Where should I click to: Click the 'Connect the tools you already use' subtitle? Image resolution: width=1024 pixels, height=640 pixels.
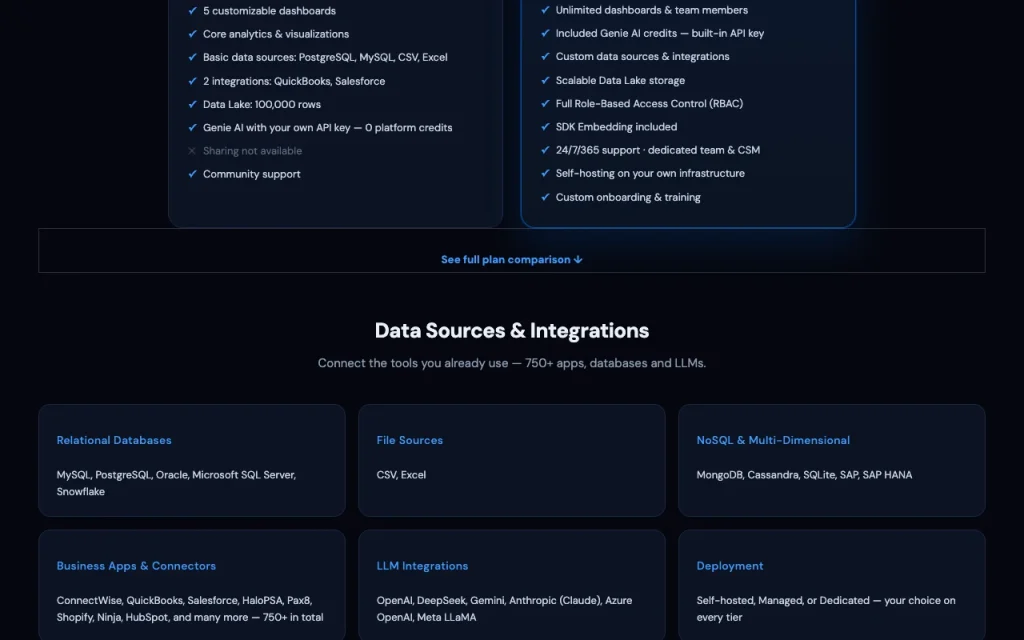[x=511, y=363]
